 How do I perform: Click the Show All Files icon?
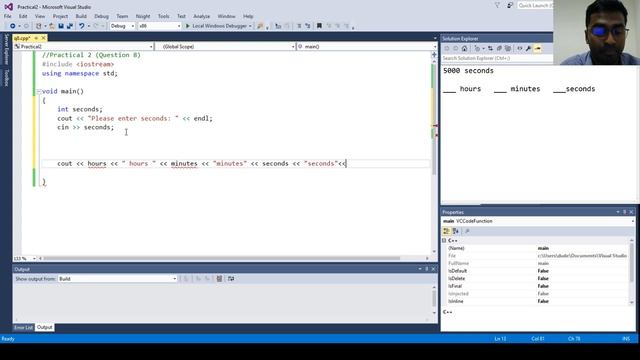point(508,49)
